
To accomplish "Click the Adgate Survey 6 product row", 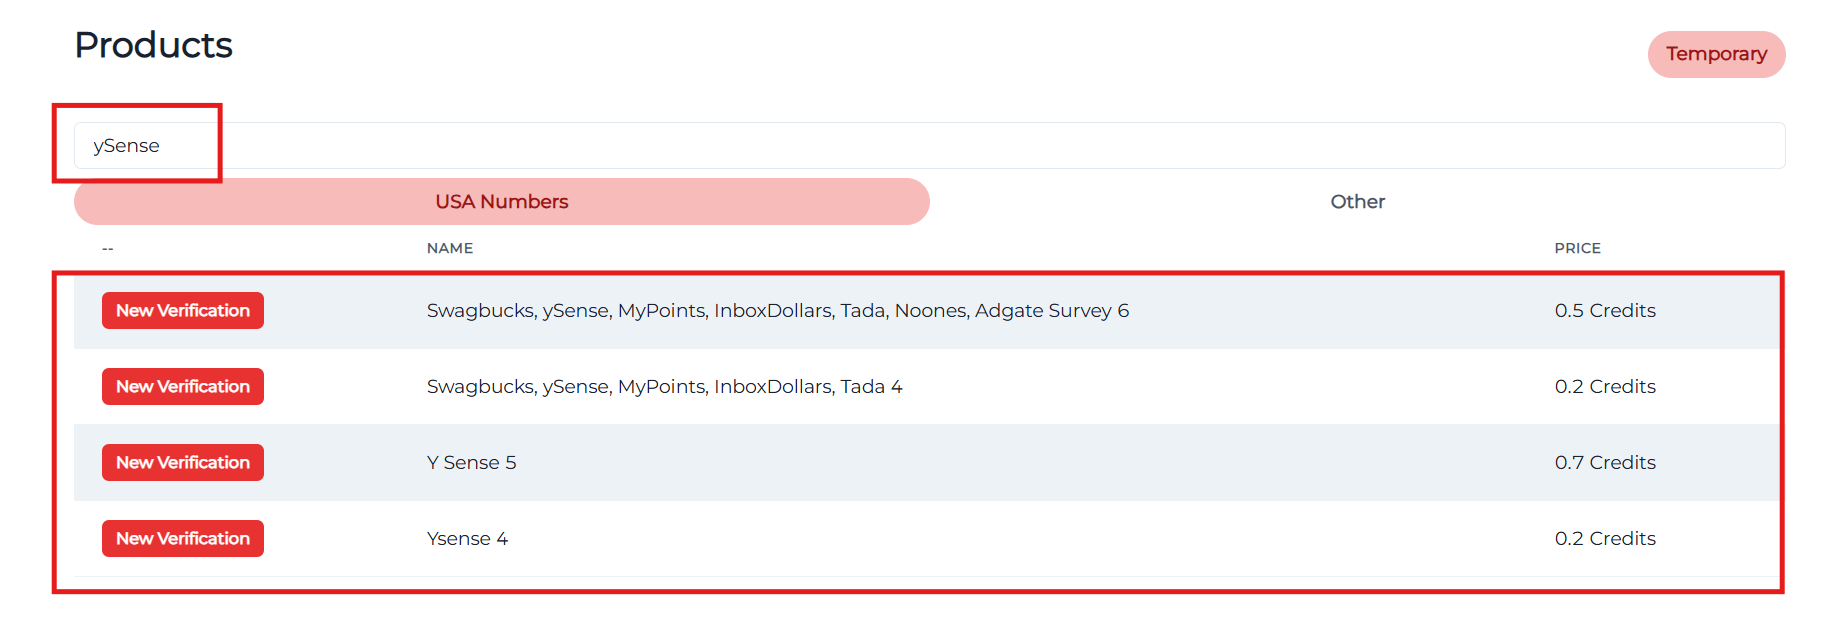I will [776, 310].
